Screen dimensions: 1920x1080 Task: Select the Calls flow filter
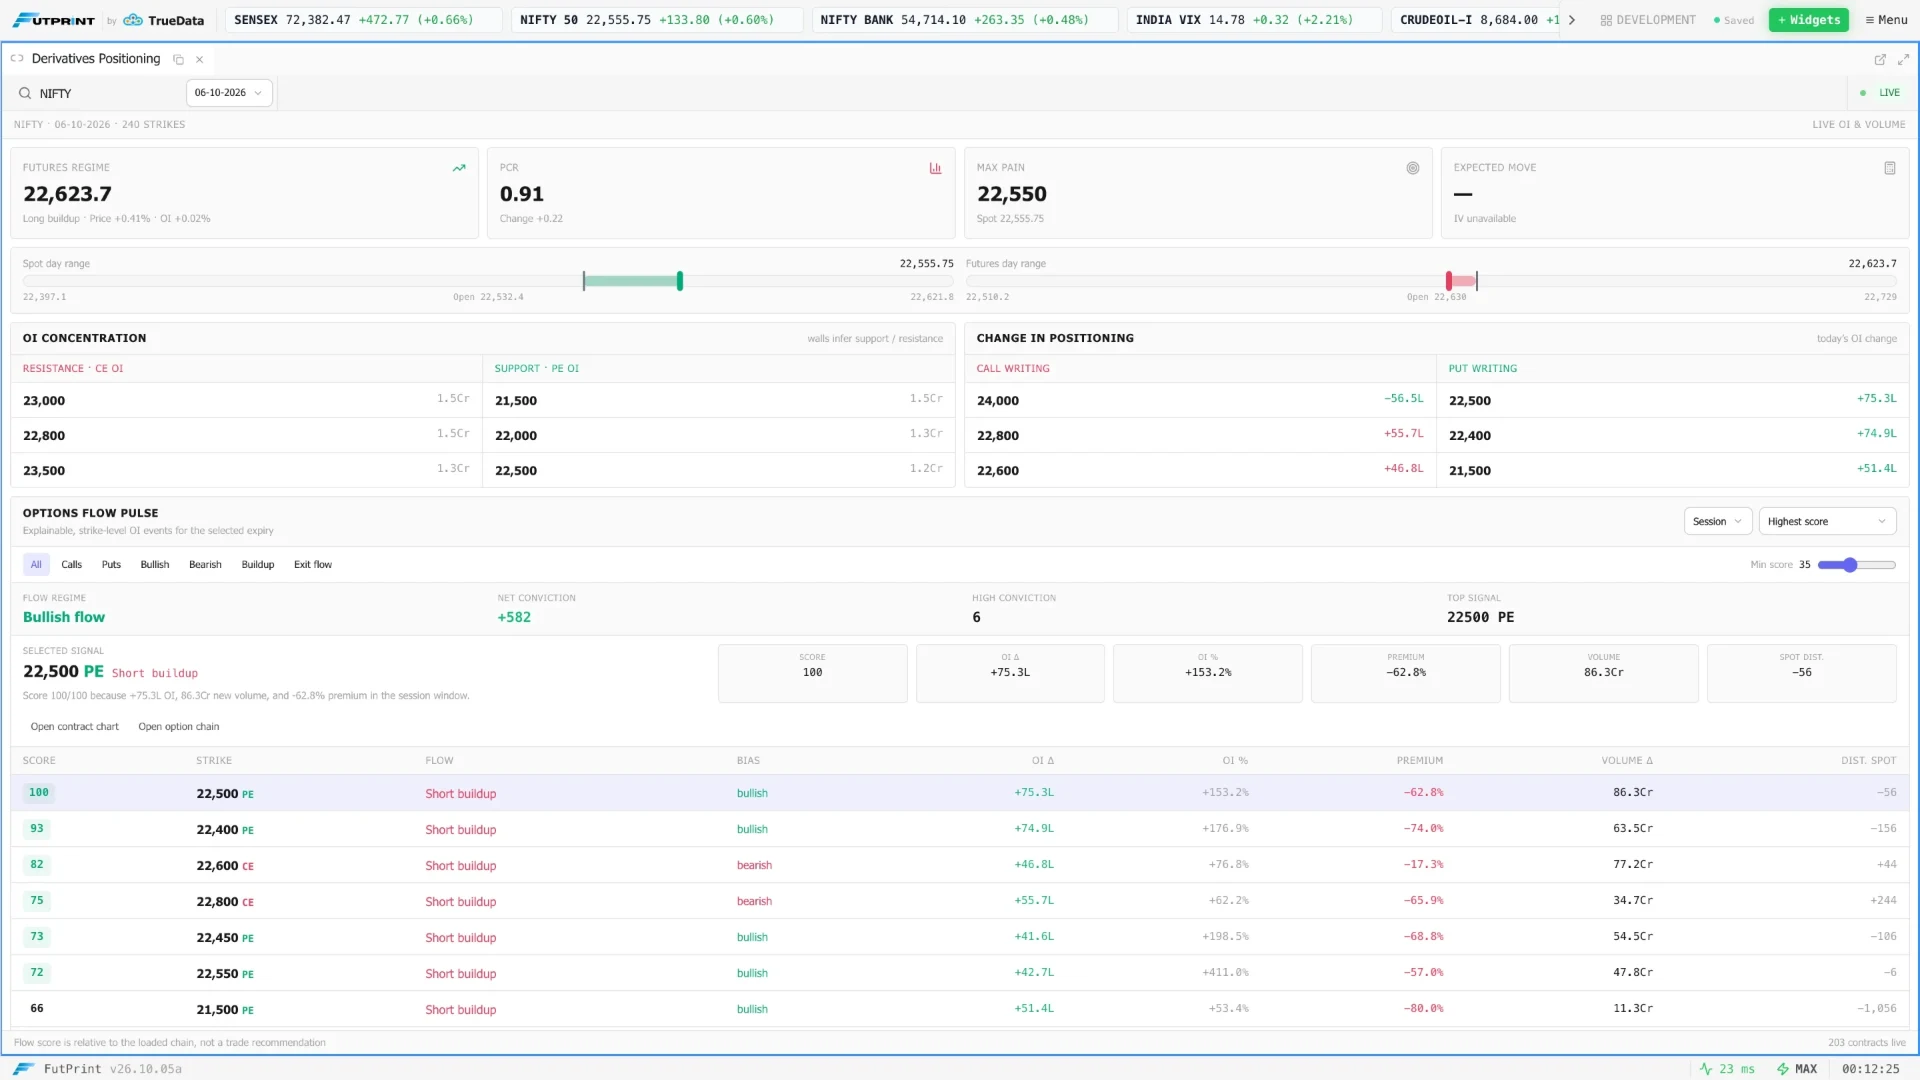[72, 565]
